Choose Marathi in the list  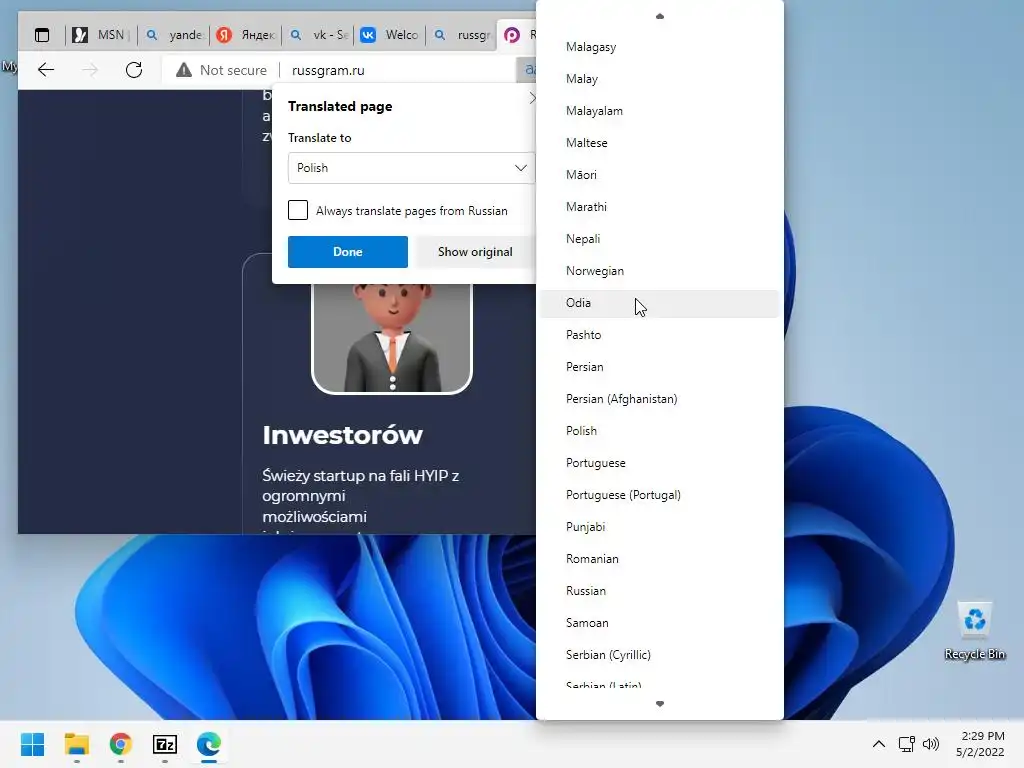660,207
